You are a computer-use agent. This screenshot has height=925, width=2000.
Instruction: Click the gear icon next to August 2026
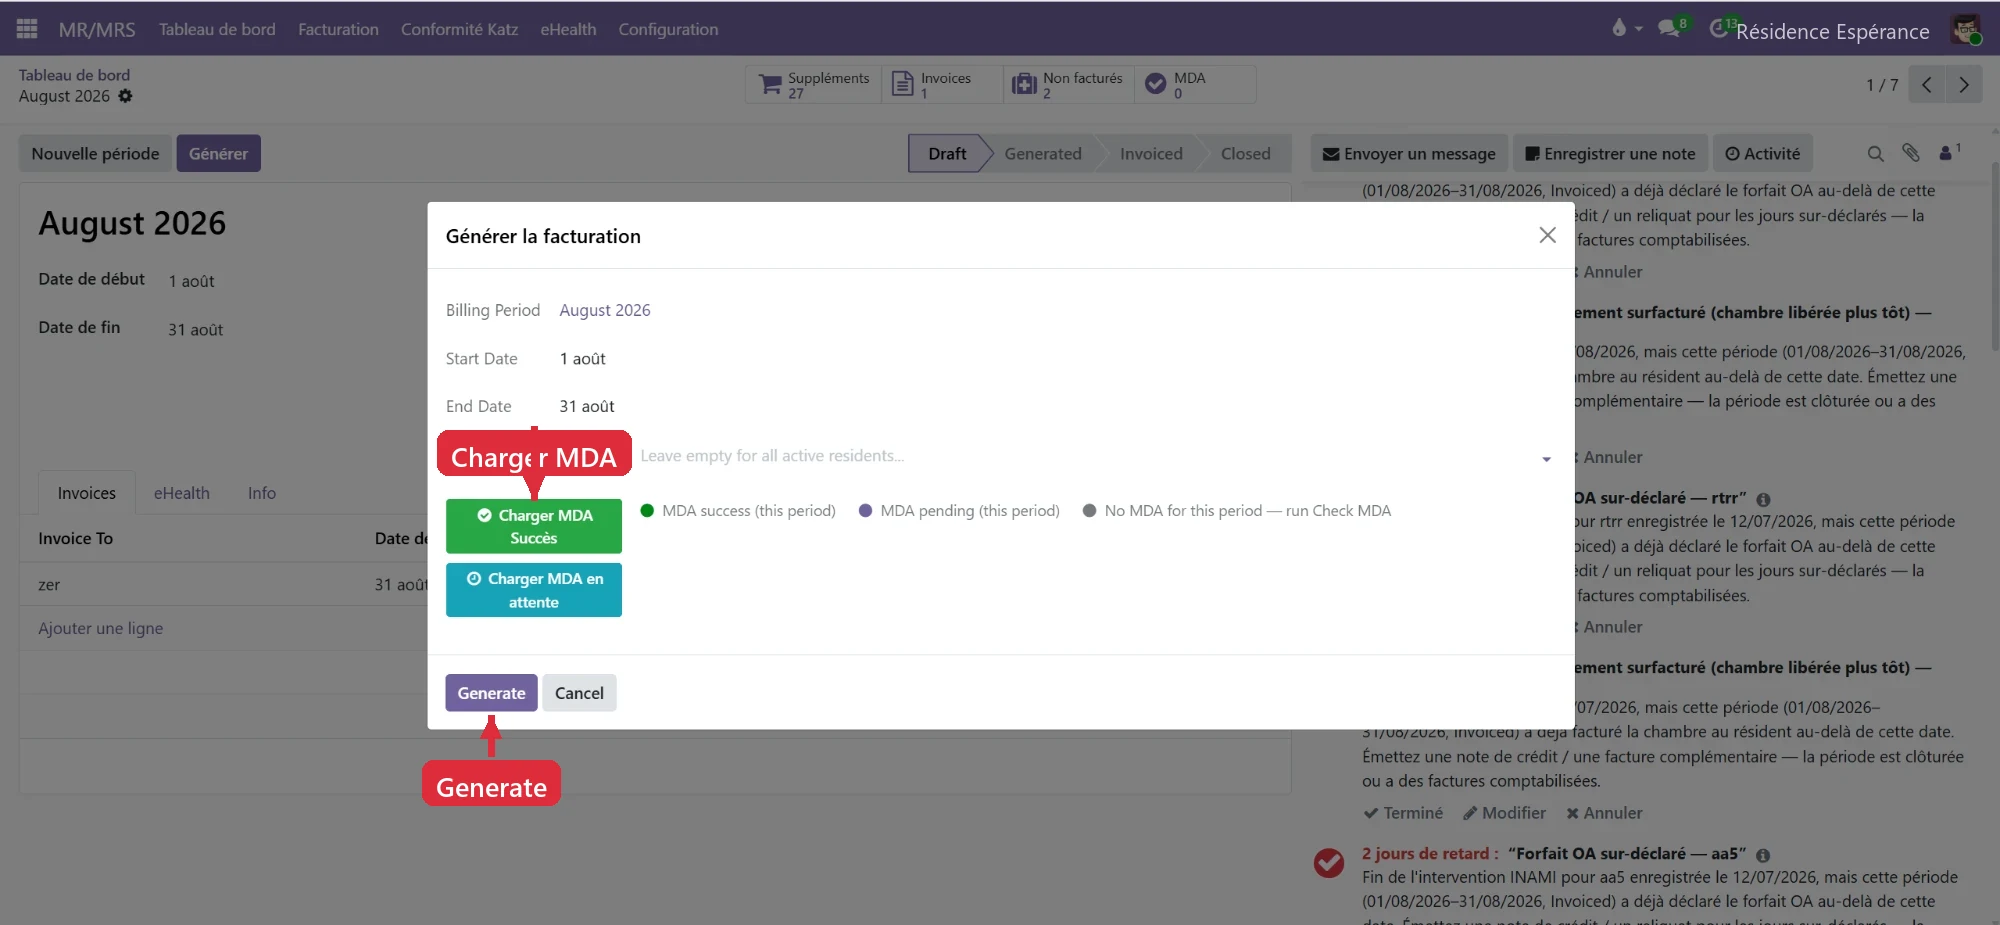(125, 96)
